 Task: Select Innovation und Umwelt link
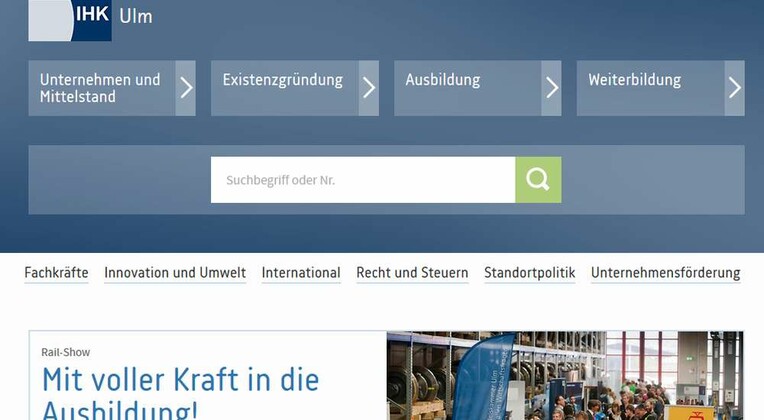[x=175, y=273]
